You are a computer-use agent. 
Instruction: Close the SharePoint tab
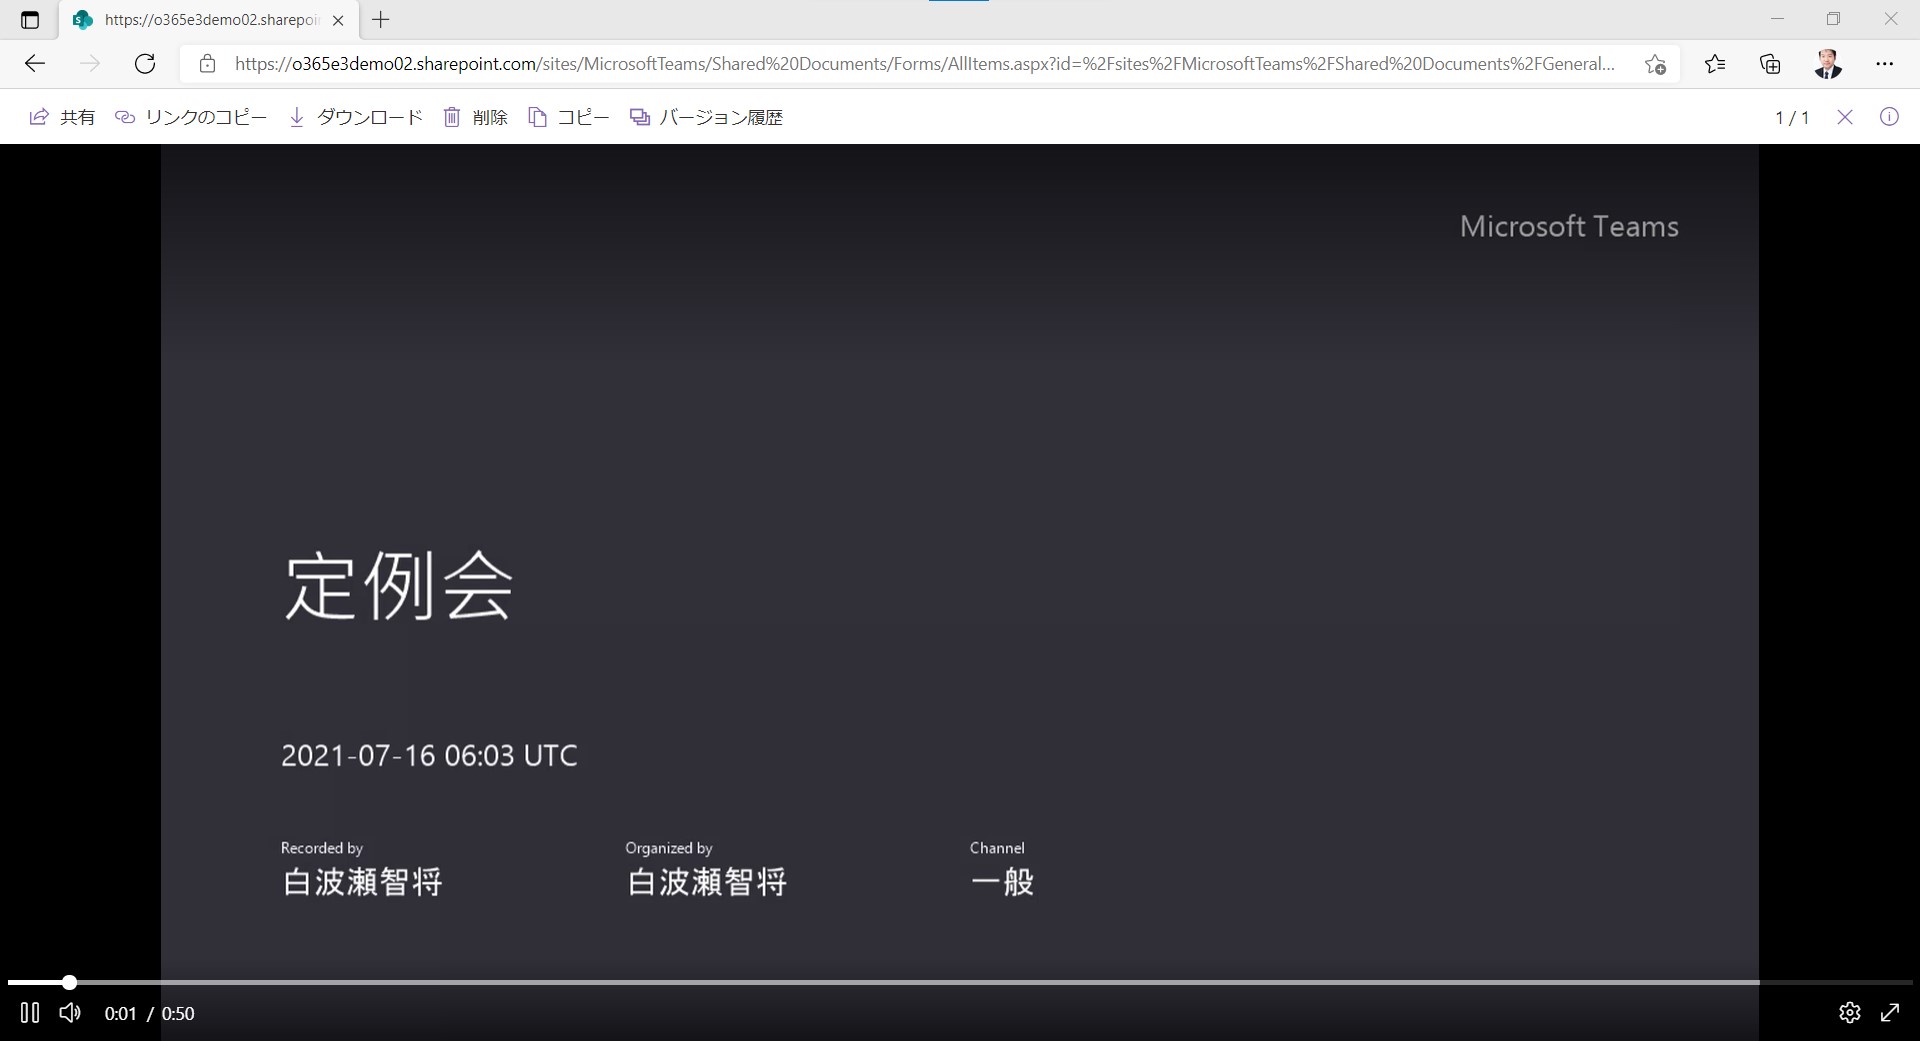(338, 20)
